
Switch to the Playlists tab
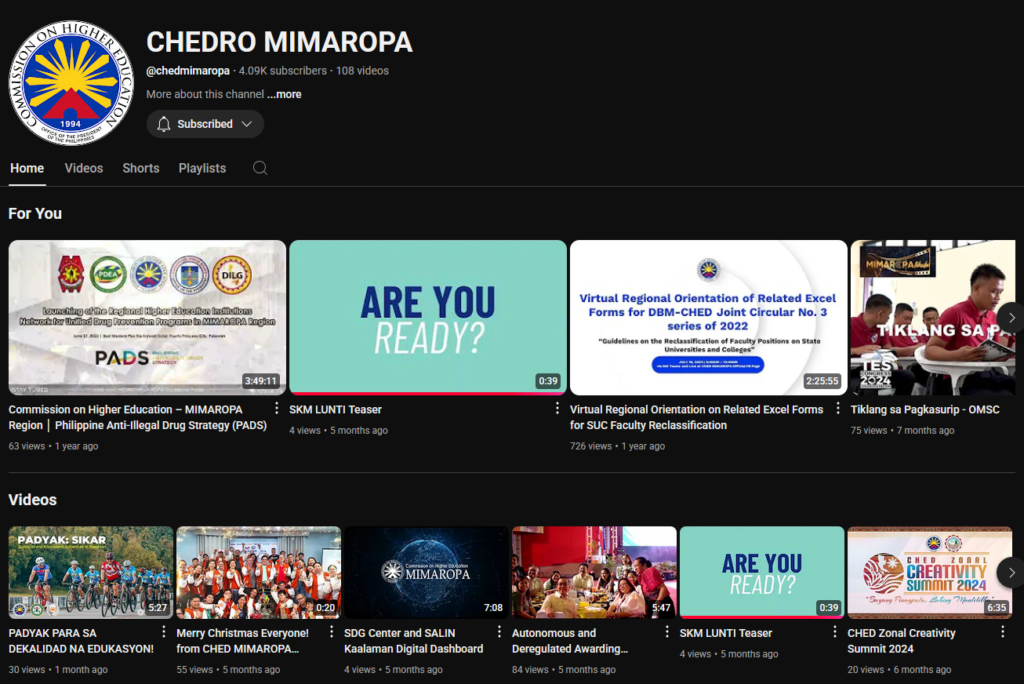click(x=202, y=168)
